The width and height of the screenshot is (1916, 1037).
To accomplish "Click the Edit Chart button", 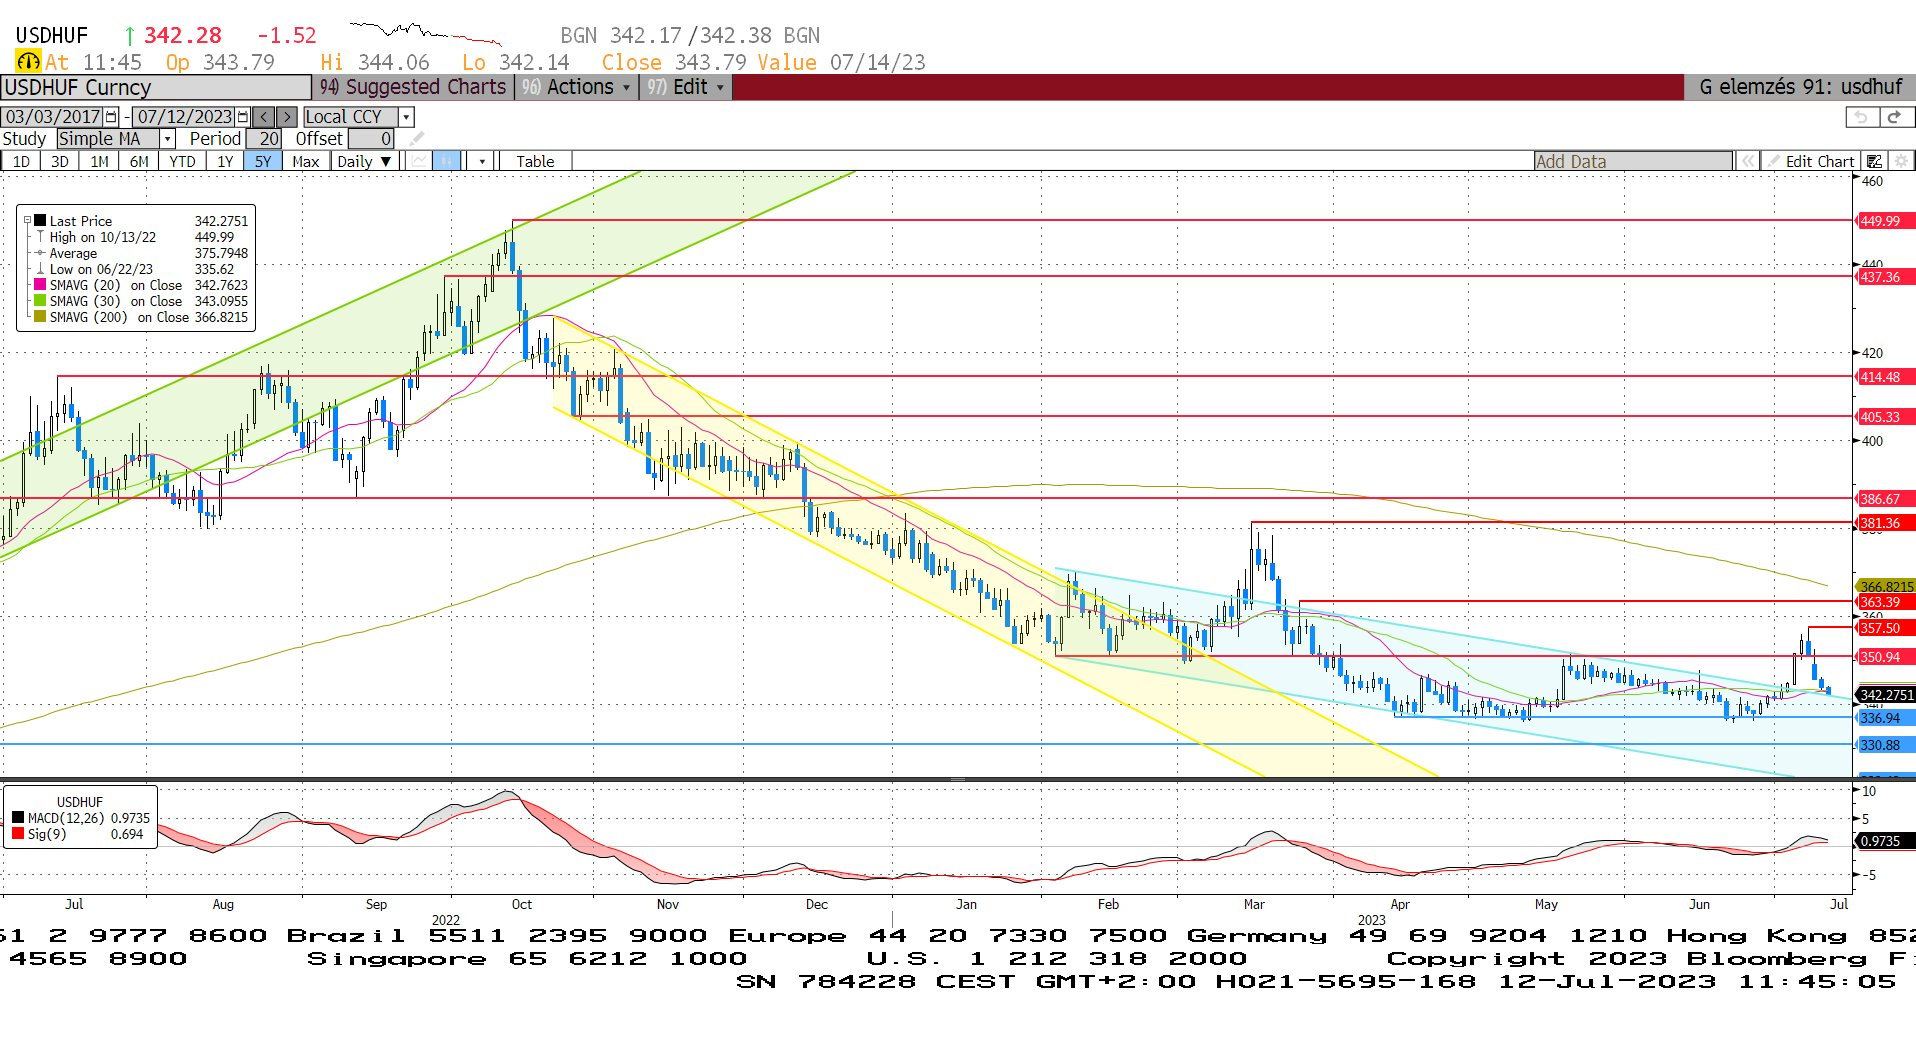I will (x=1811, y=161).
